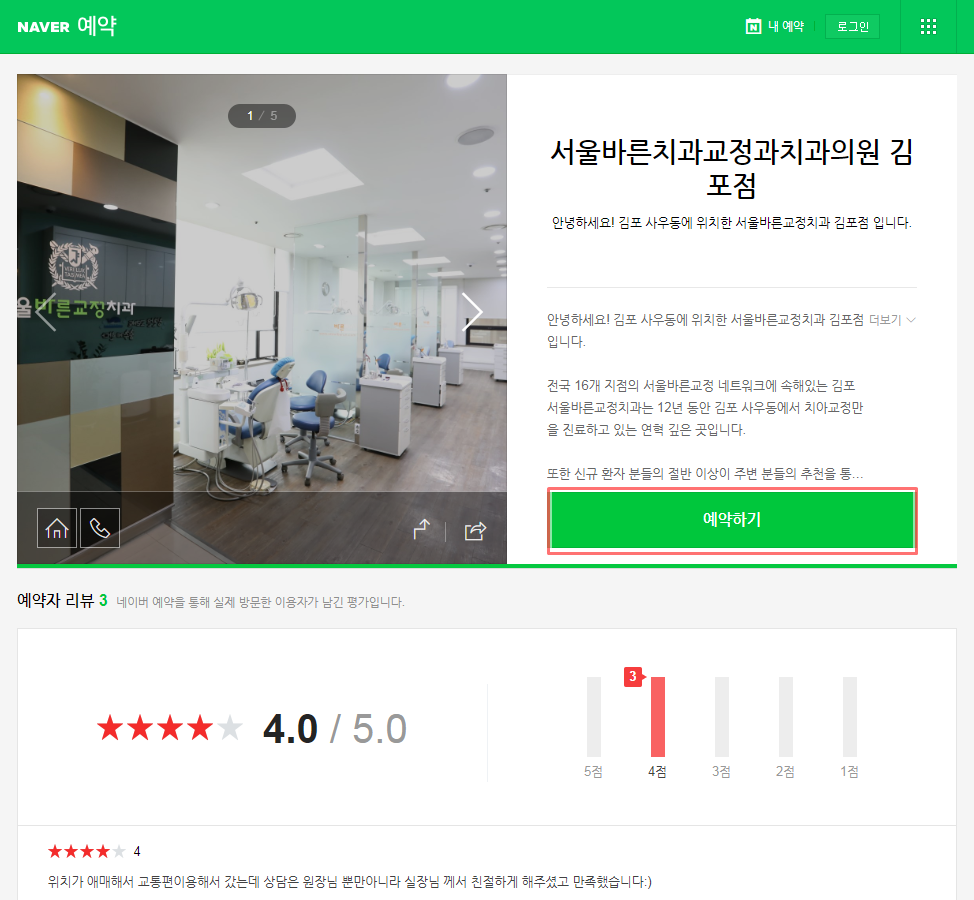Show previous photo with left arrow
This screenshot has width=974, height=900.
pos(45,312)
